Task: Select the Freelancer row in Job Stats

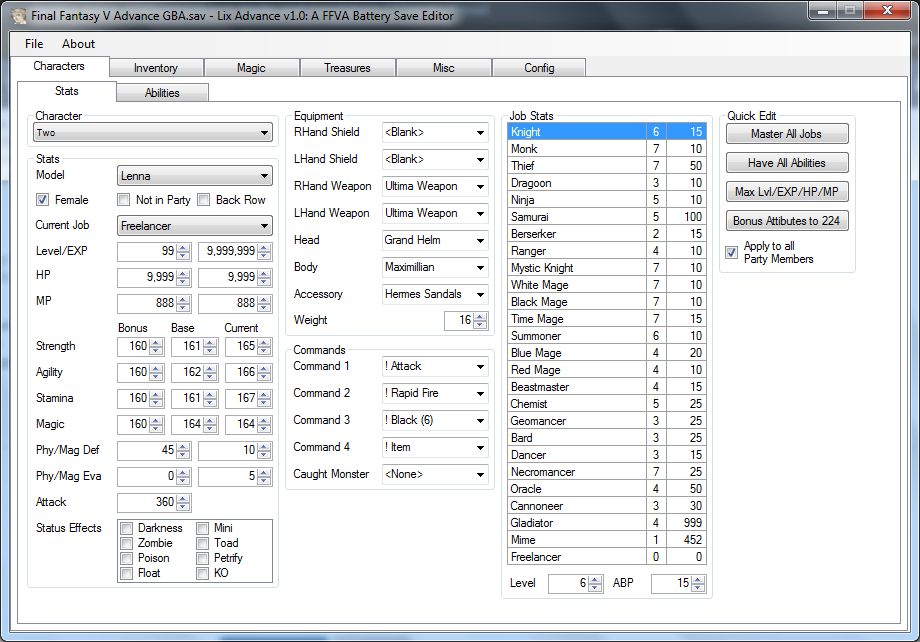Action: coord(607,557)
